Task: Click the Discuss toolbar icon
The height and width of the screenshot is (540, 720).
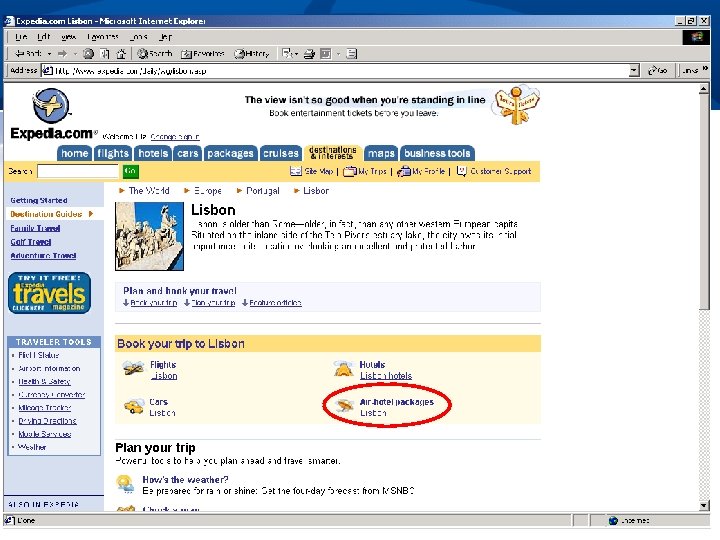Action: coord(351,54)
